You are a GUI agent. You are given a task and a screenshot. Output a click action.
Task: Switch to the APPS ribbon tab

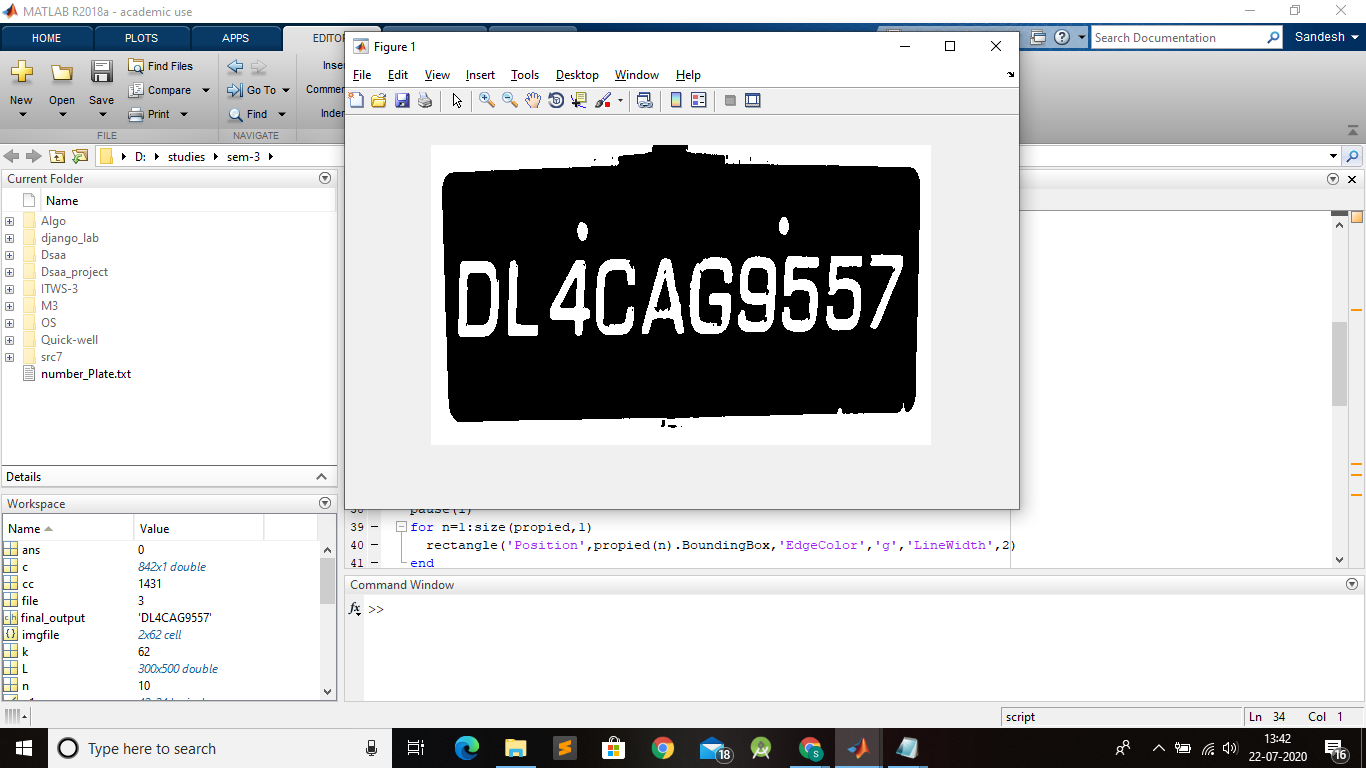(x=236, y=38)
